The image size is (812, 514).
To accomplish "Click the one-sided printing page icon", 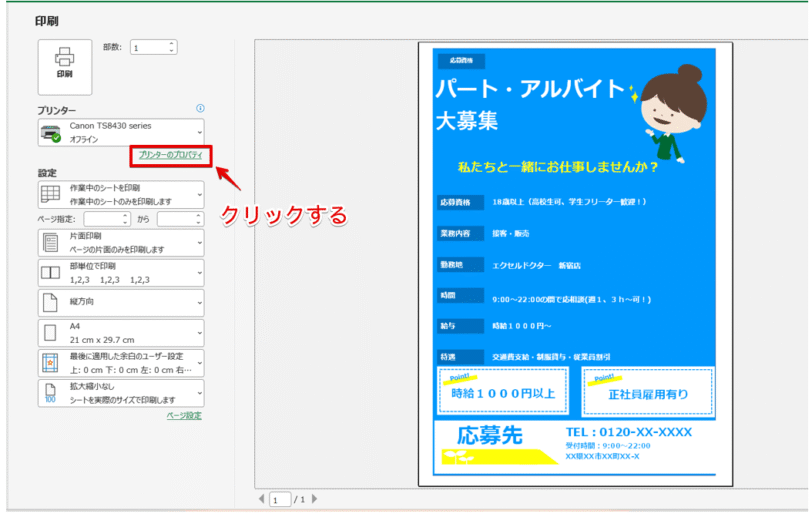I will click(x=50, y=243).
